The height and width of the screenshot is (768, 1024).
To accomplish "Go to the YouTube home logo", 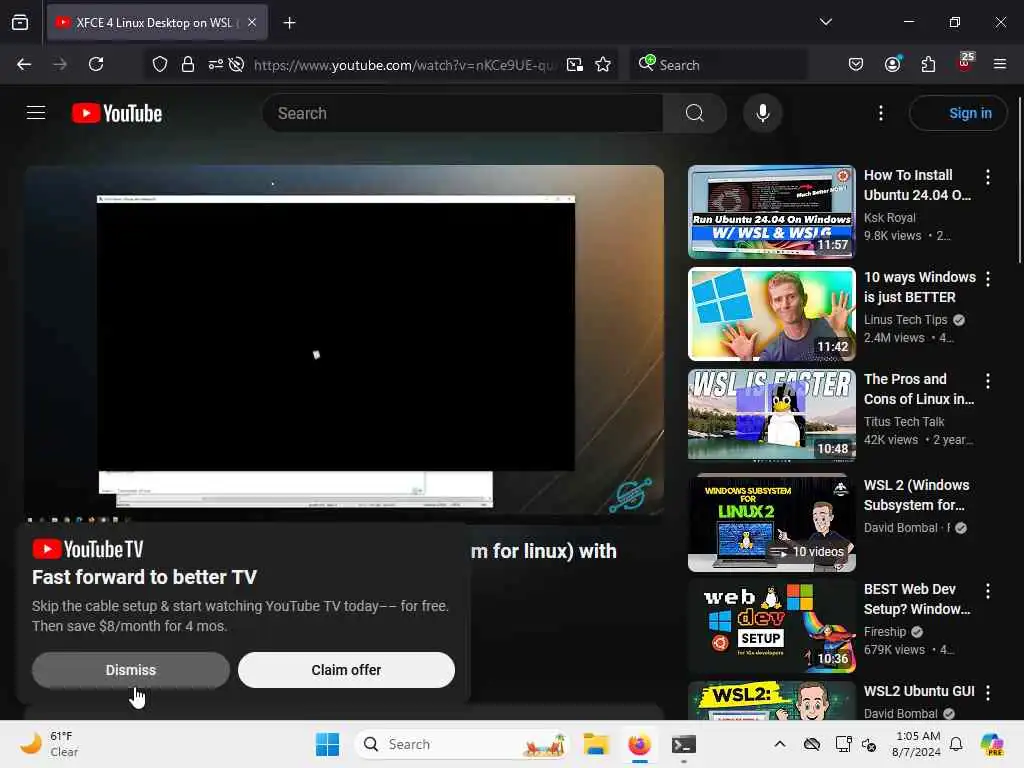I will tap(117, 113).
